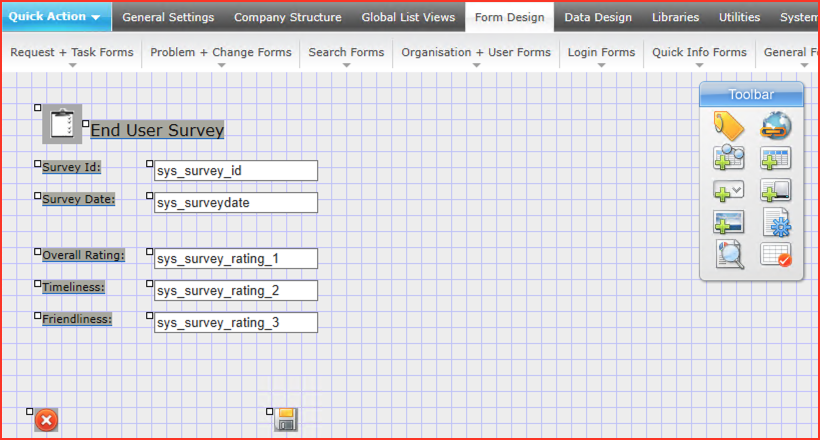
Task: Click the floppy disk save icon
Action: (x=286, y=420)
